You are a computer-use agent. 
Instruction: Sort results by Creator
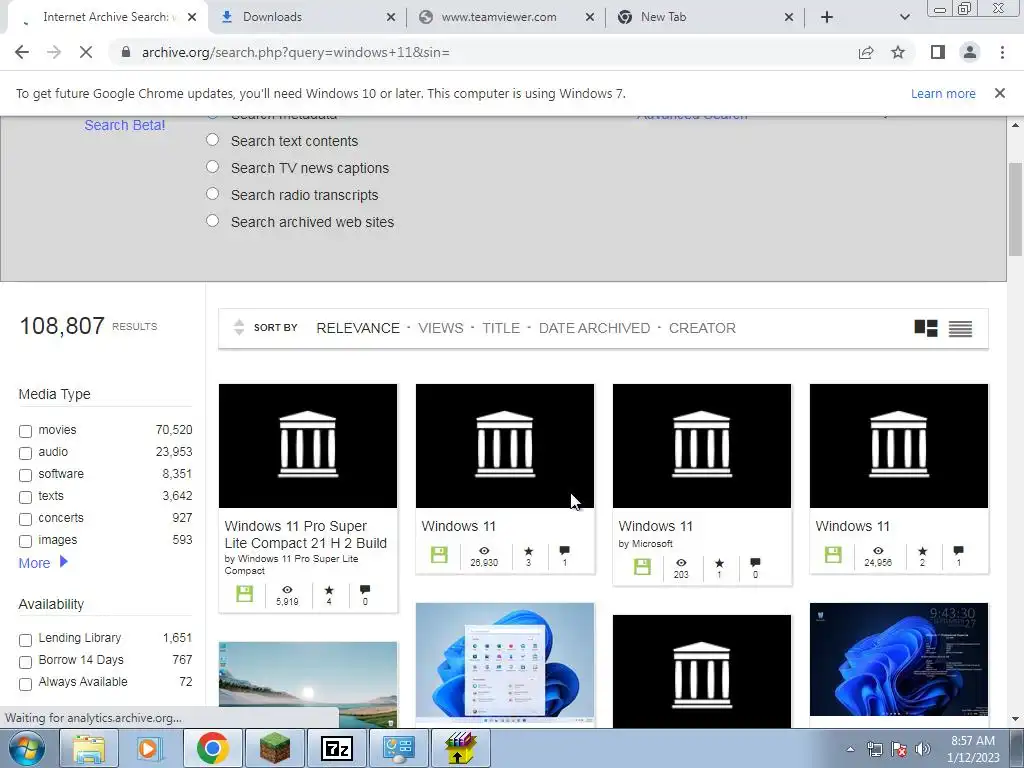(x=702, y=328)
